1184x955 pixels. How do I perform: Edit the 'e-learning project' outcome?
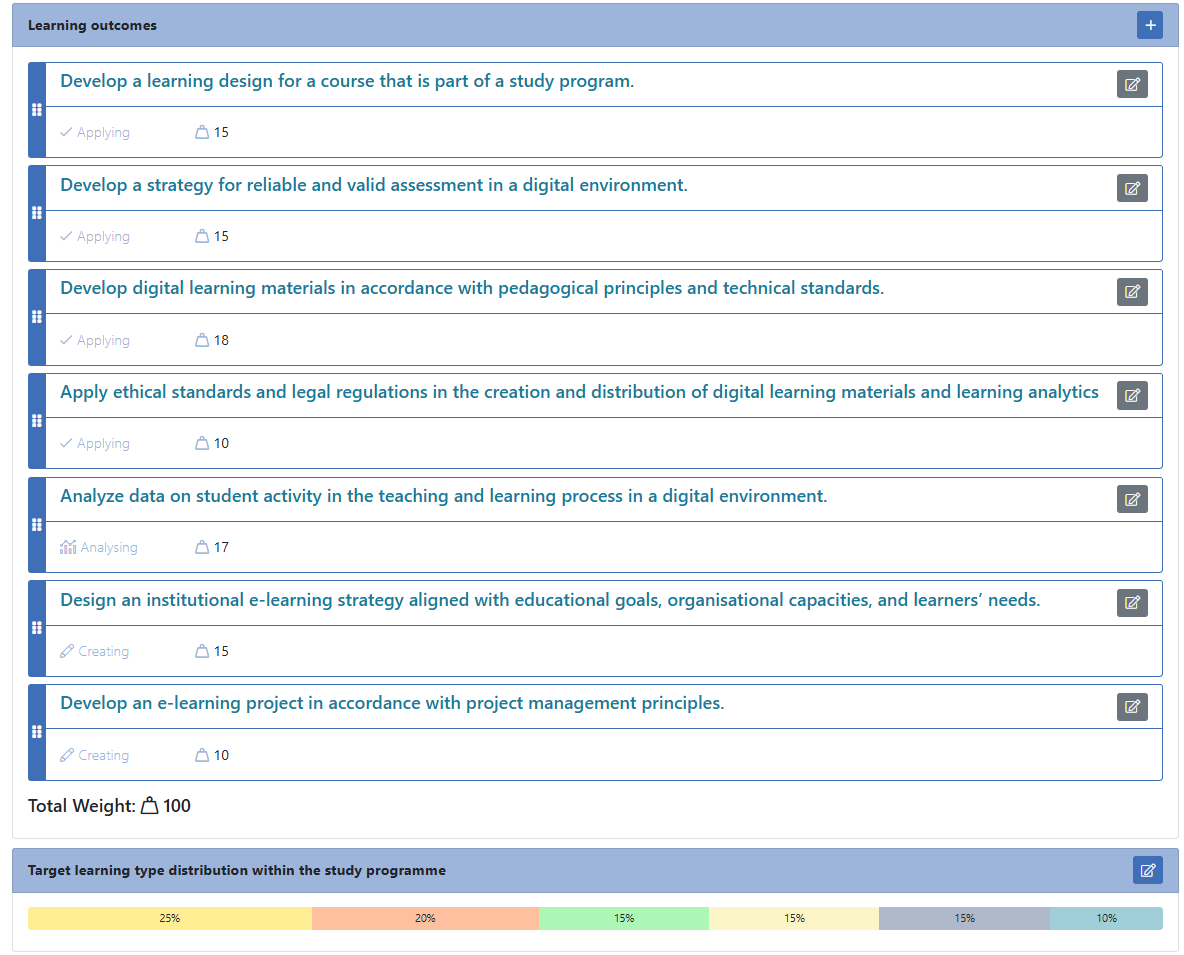[1132, 707]
